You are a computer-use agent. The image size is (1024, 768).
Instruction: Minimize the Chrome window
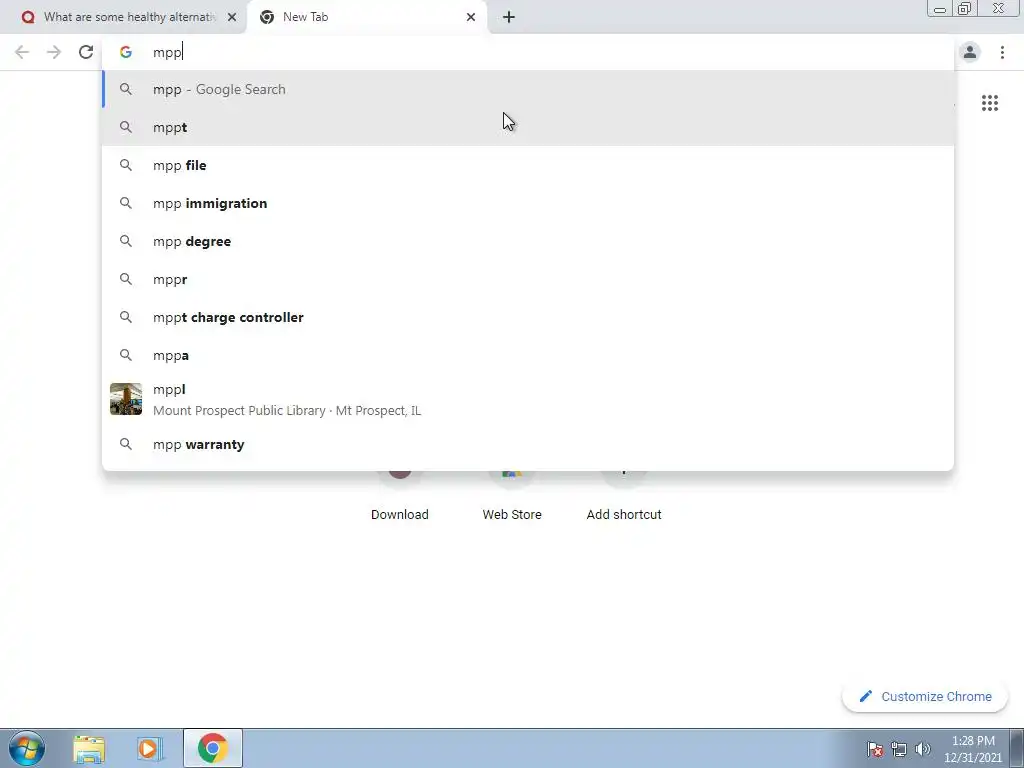coord(940,8)
